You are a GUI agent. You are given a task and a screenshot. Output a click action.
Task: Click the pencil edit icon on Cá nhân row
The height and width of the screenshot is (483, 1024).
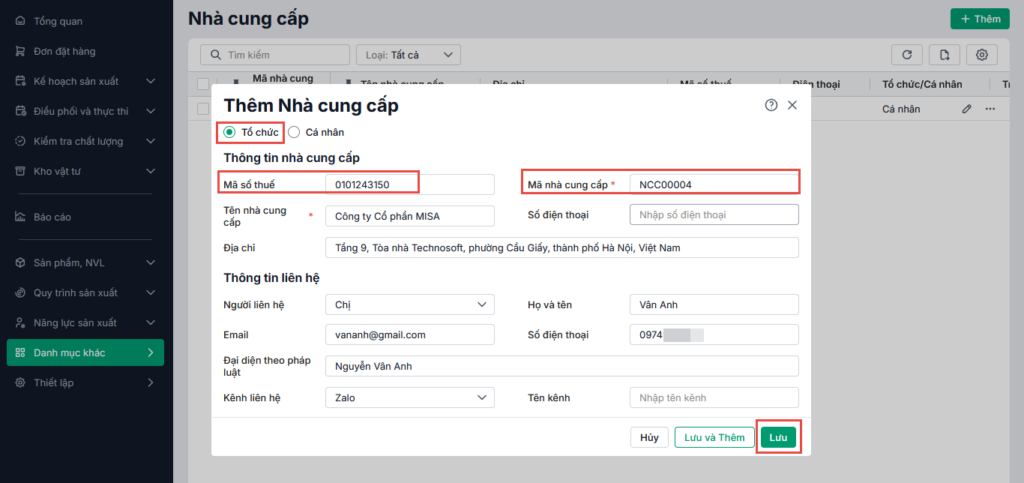[x=967, y=109]
